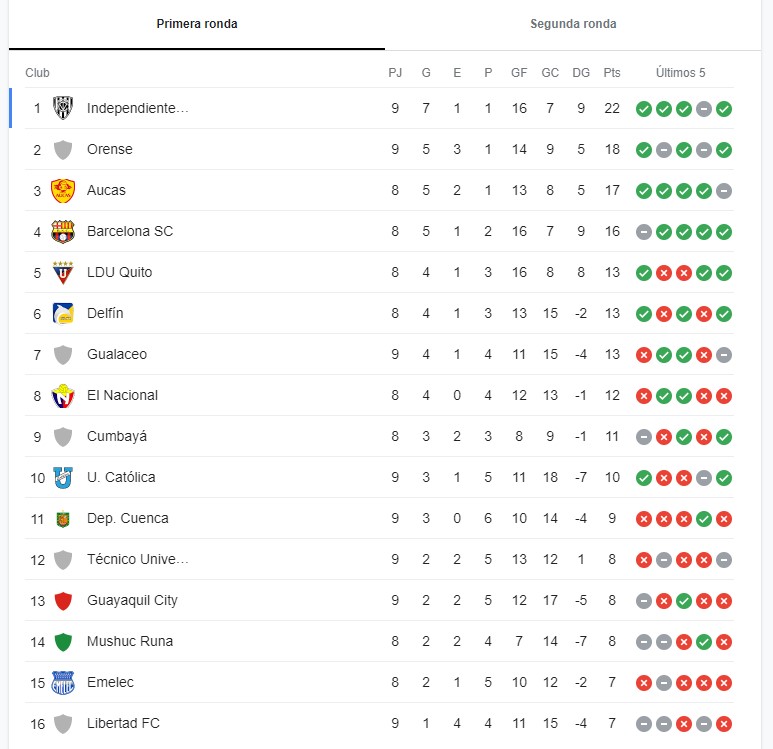This screenshot has width=773, height=749.
Task: Click Aucas's most recent draw indicator
Action: (x=724, y=190)
